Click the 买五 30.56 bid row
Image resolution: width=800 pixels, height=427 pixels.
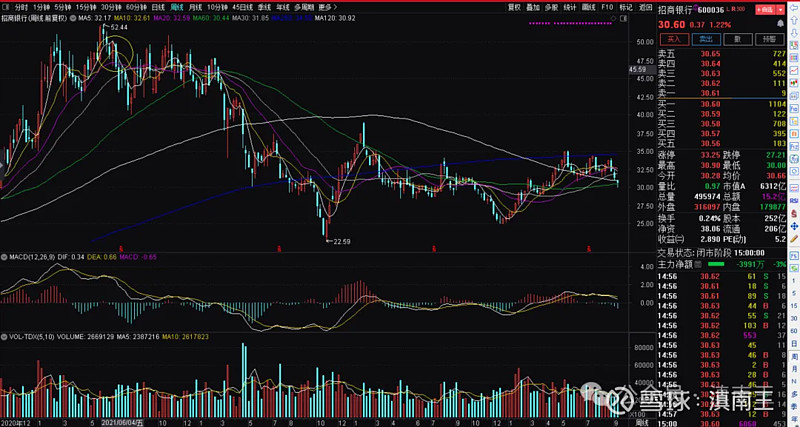721,143
